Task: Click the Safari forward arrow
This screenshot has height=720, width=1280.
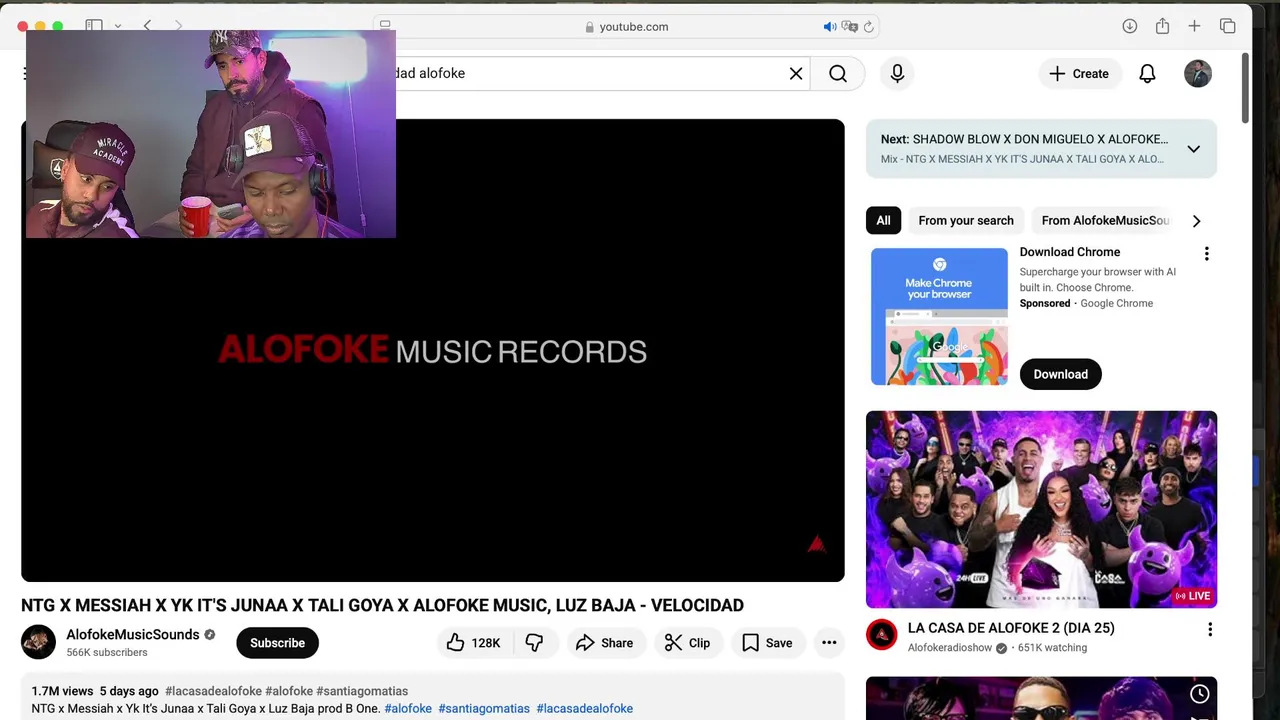Action: pos(178,26)
